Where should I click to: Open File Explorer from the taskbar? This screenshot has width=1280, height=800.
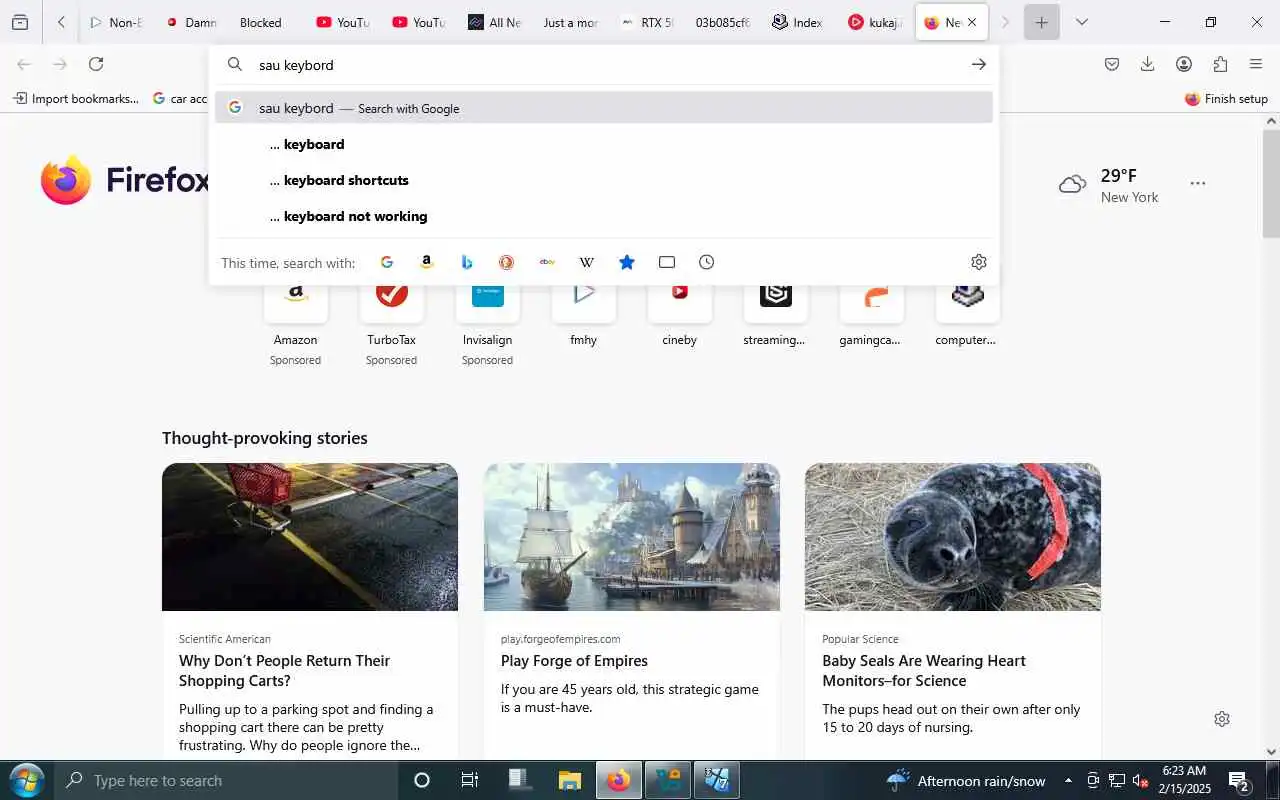point(569,781)
